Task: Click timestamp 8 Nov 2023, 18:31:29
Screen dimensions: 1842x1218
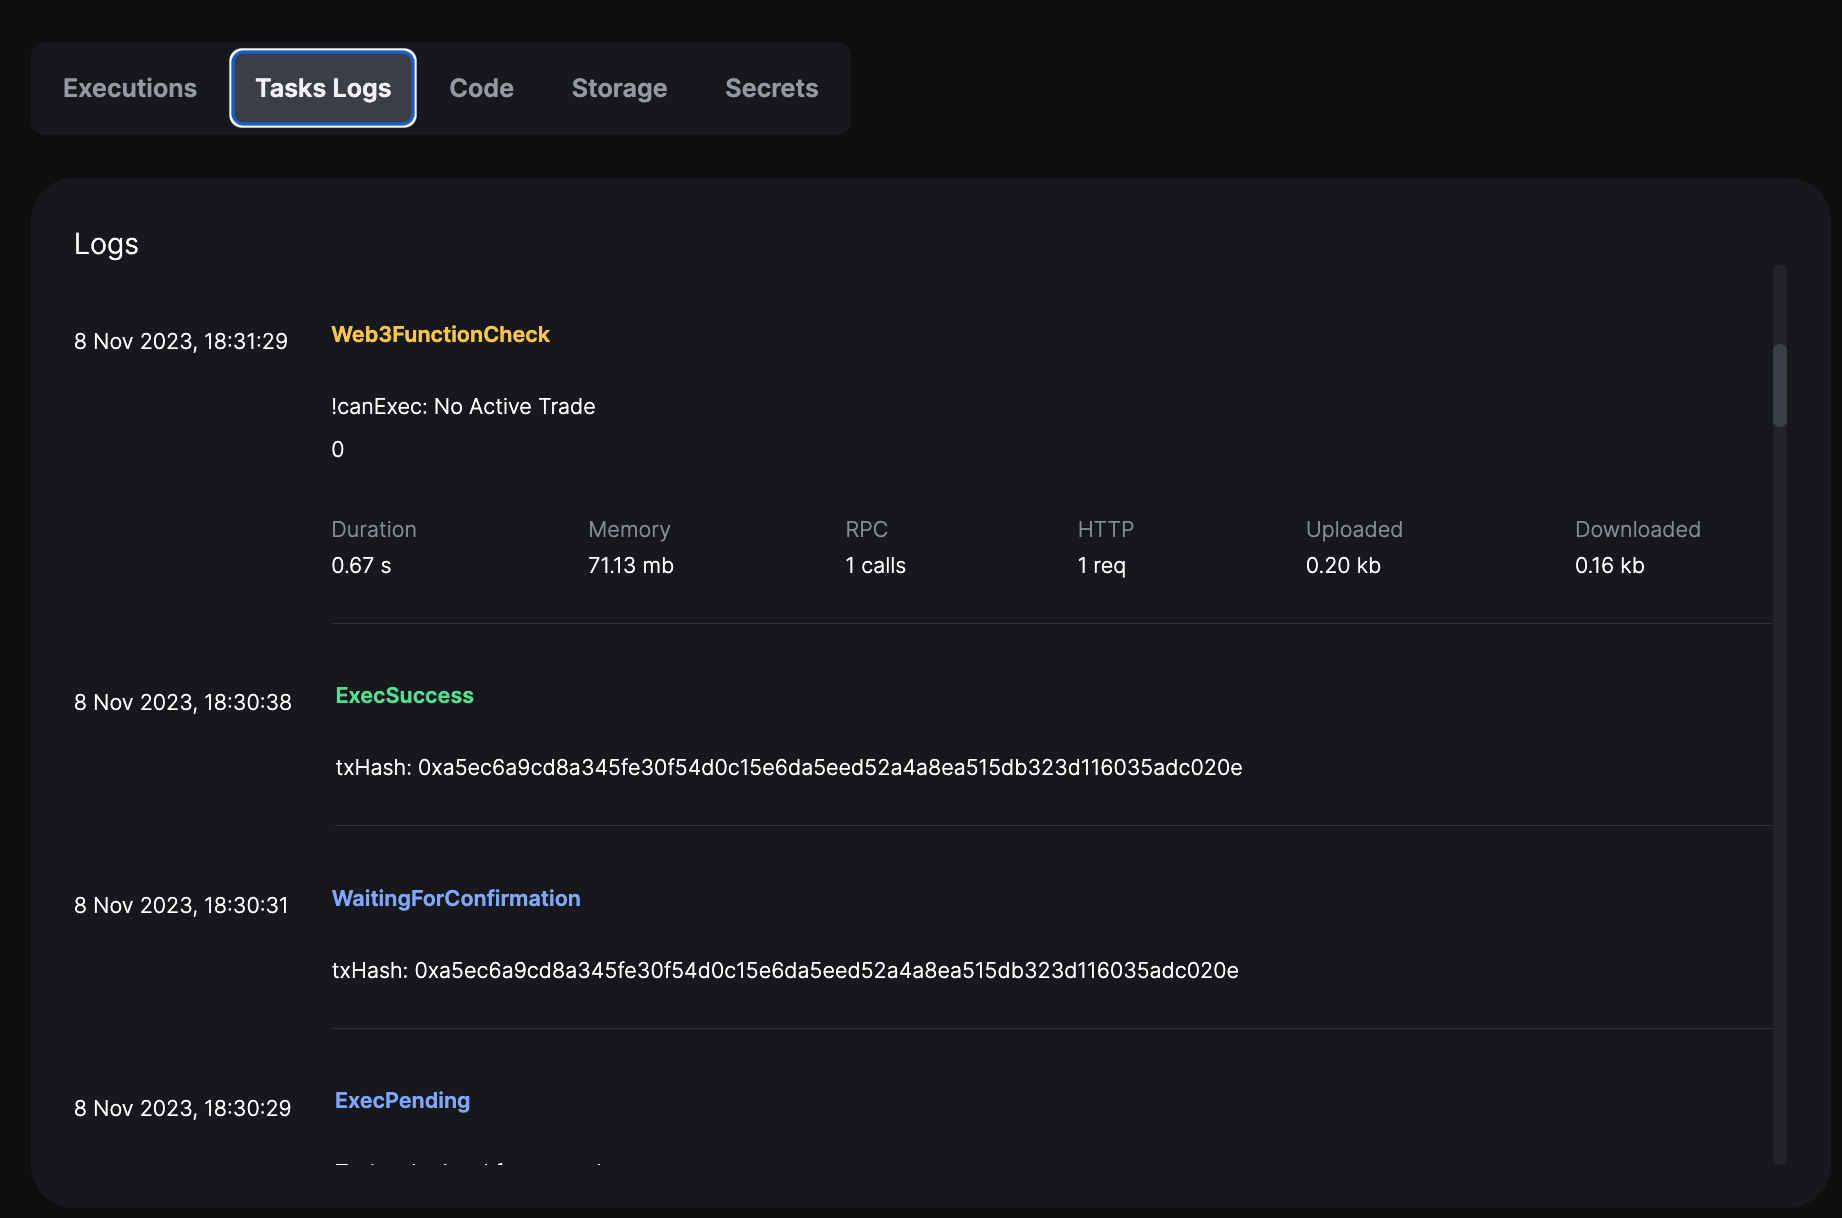Action: 181,341
